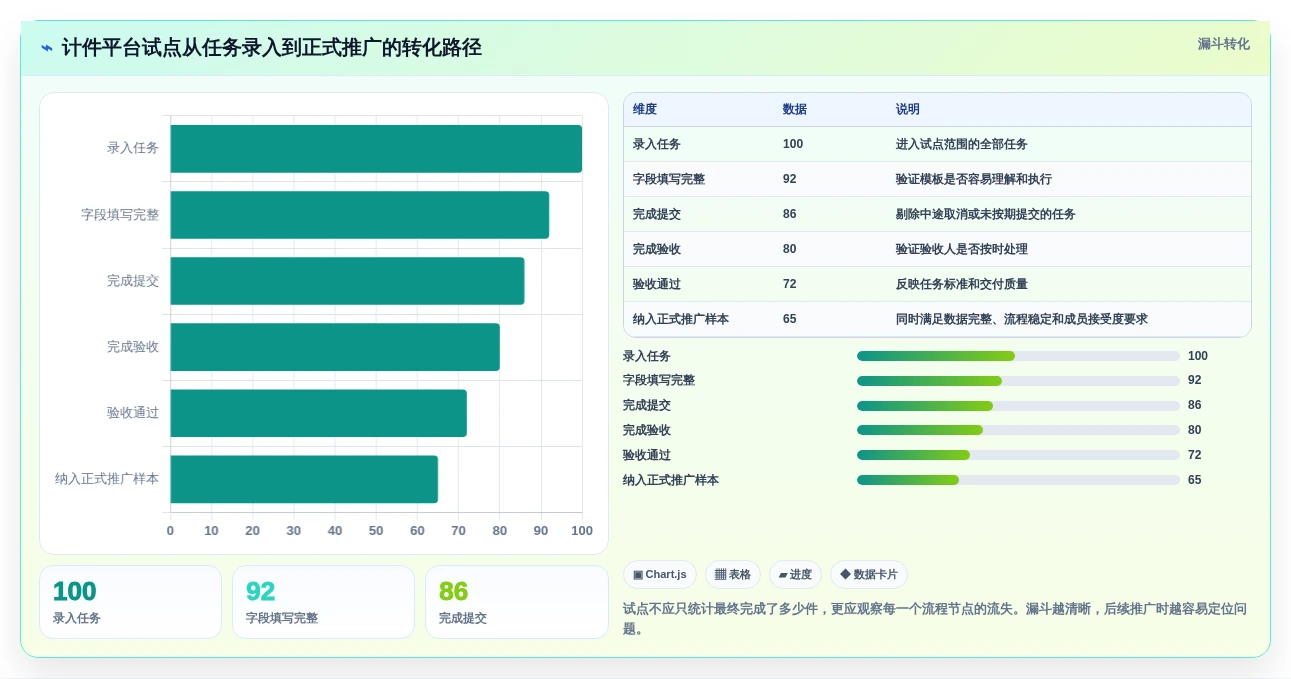Viewport: 1291px width, 679px height.
Task: Click table cell 录入任务
Action: [657, 144]
